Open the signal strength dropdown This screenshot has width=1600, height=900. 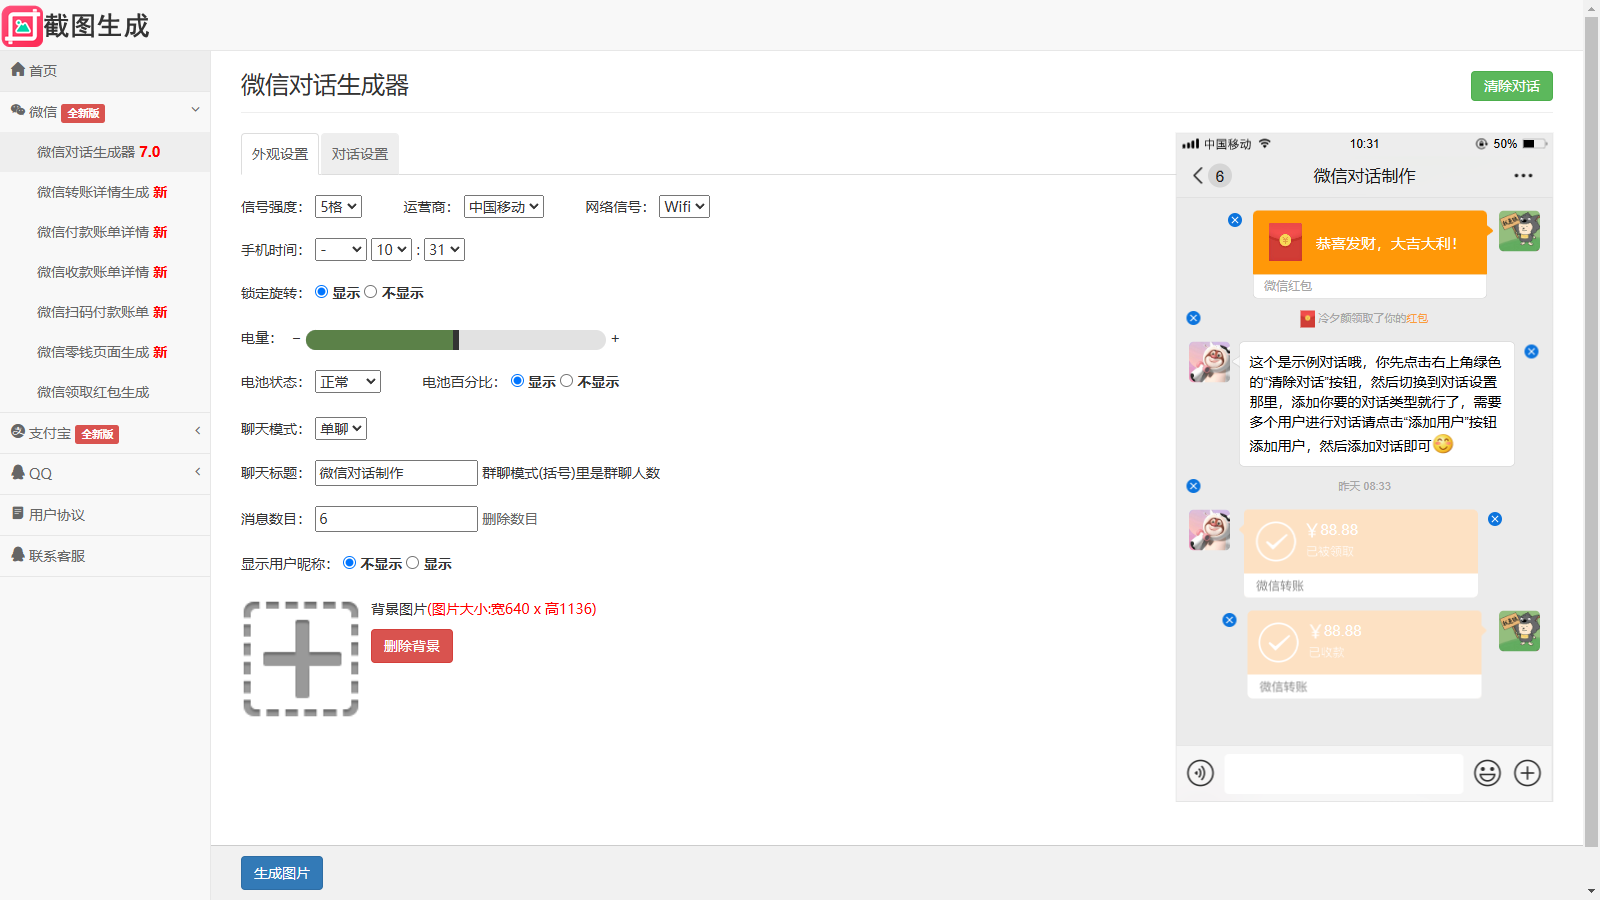tap(338, 207)
